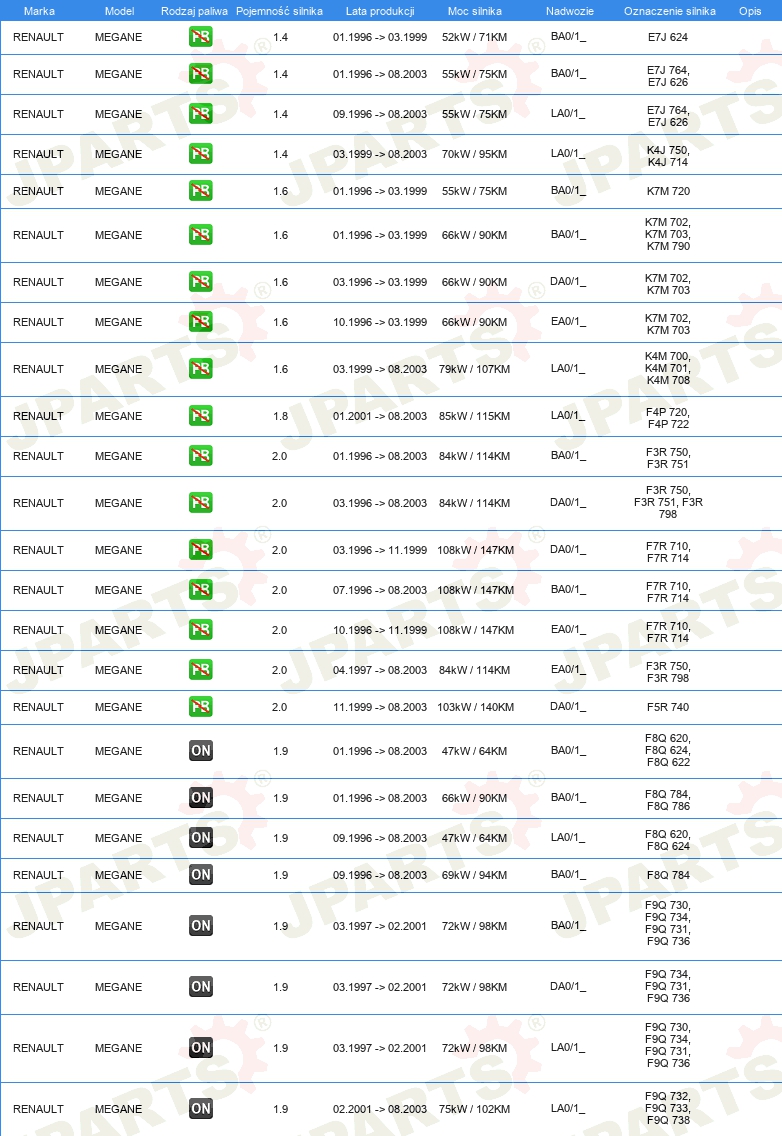Select engine codes F8Q 784, F8Q 786
The height and width of the screenshot is (1136, 782).
click(x=668, y=800)
